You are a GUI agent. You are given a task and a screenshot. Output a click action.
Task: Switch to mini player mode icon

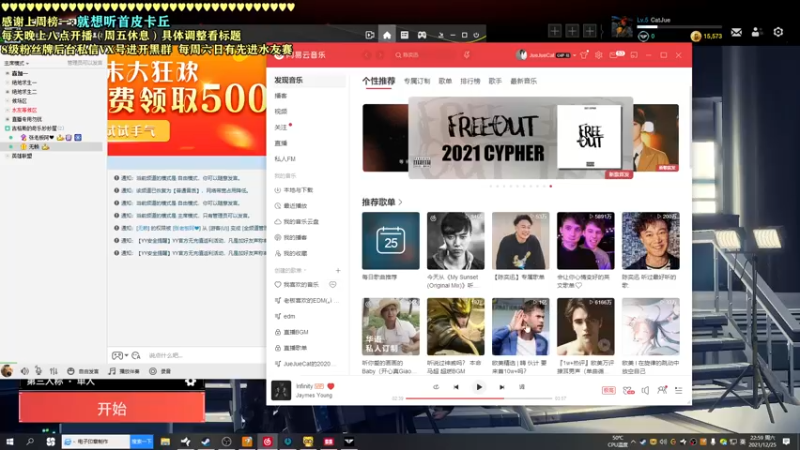pos(634,55)
